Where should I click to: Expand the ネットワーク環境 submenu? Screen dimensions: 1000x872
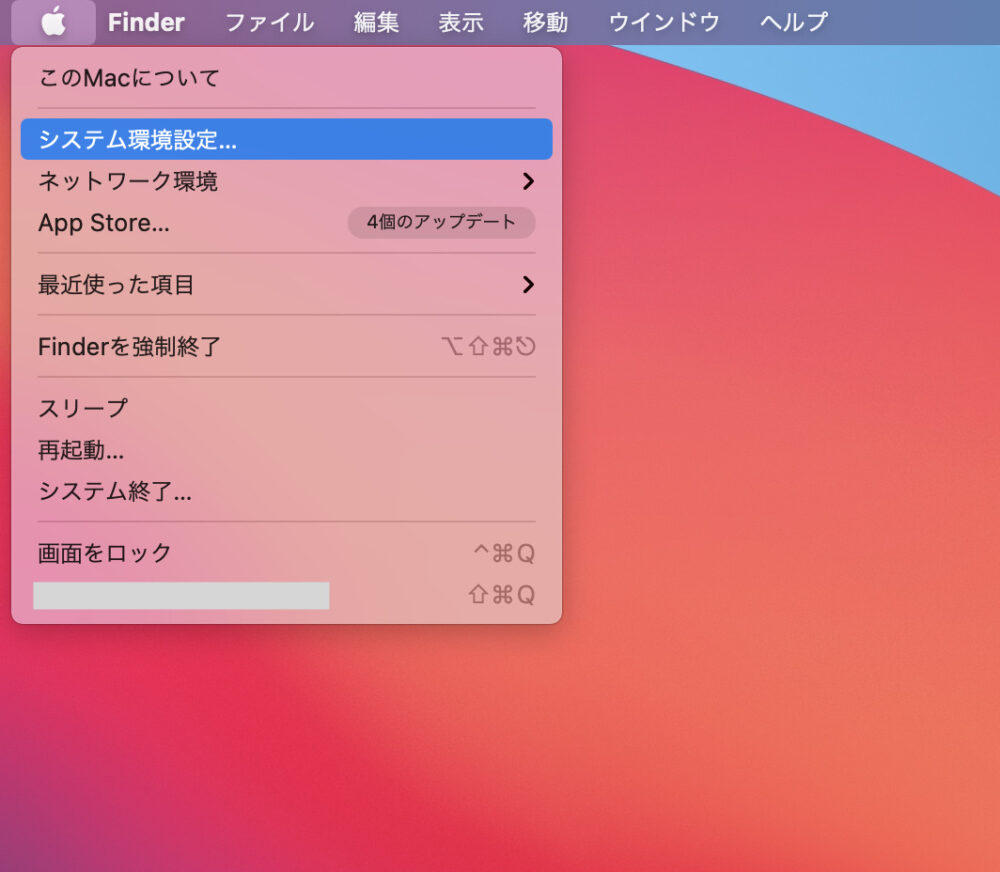286,181
